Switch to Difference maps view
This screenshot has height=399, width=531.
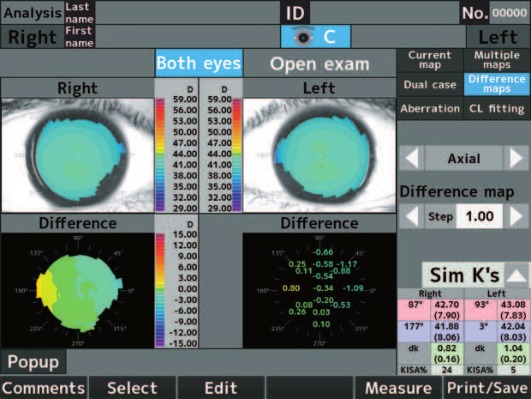click(497, 84)
